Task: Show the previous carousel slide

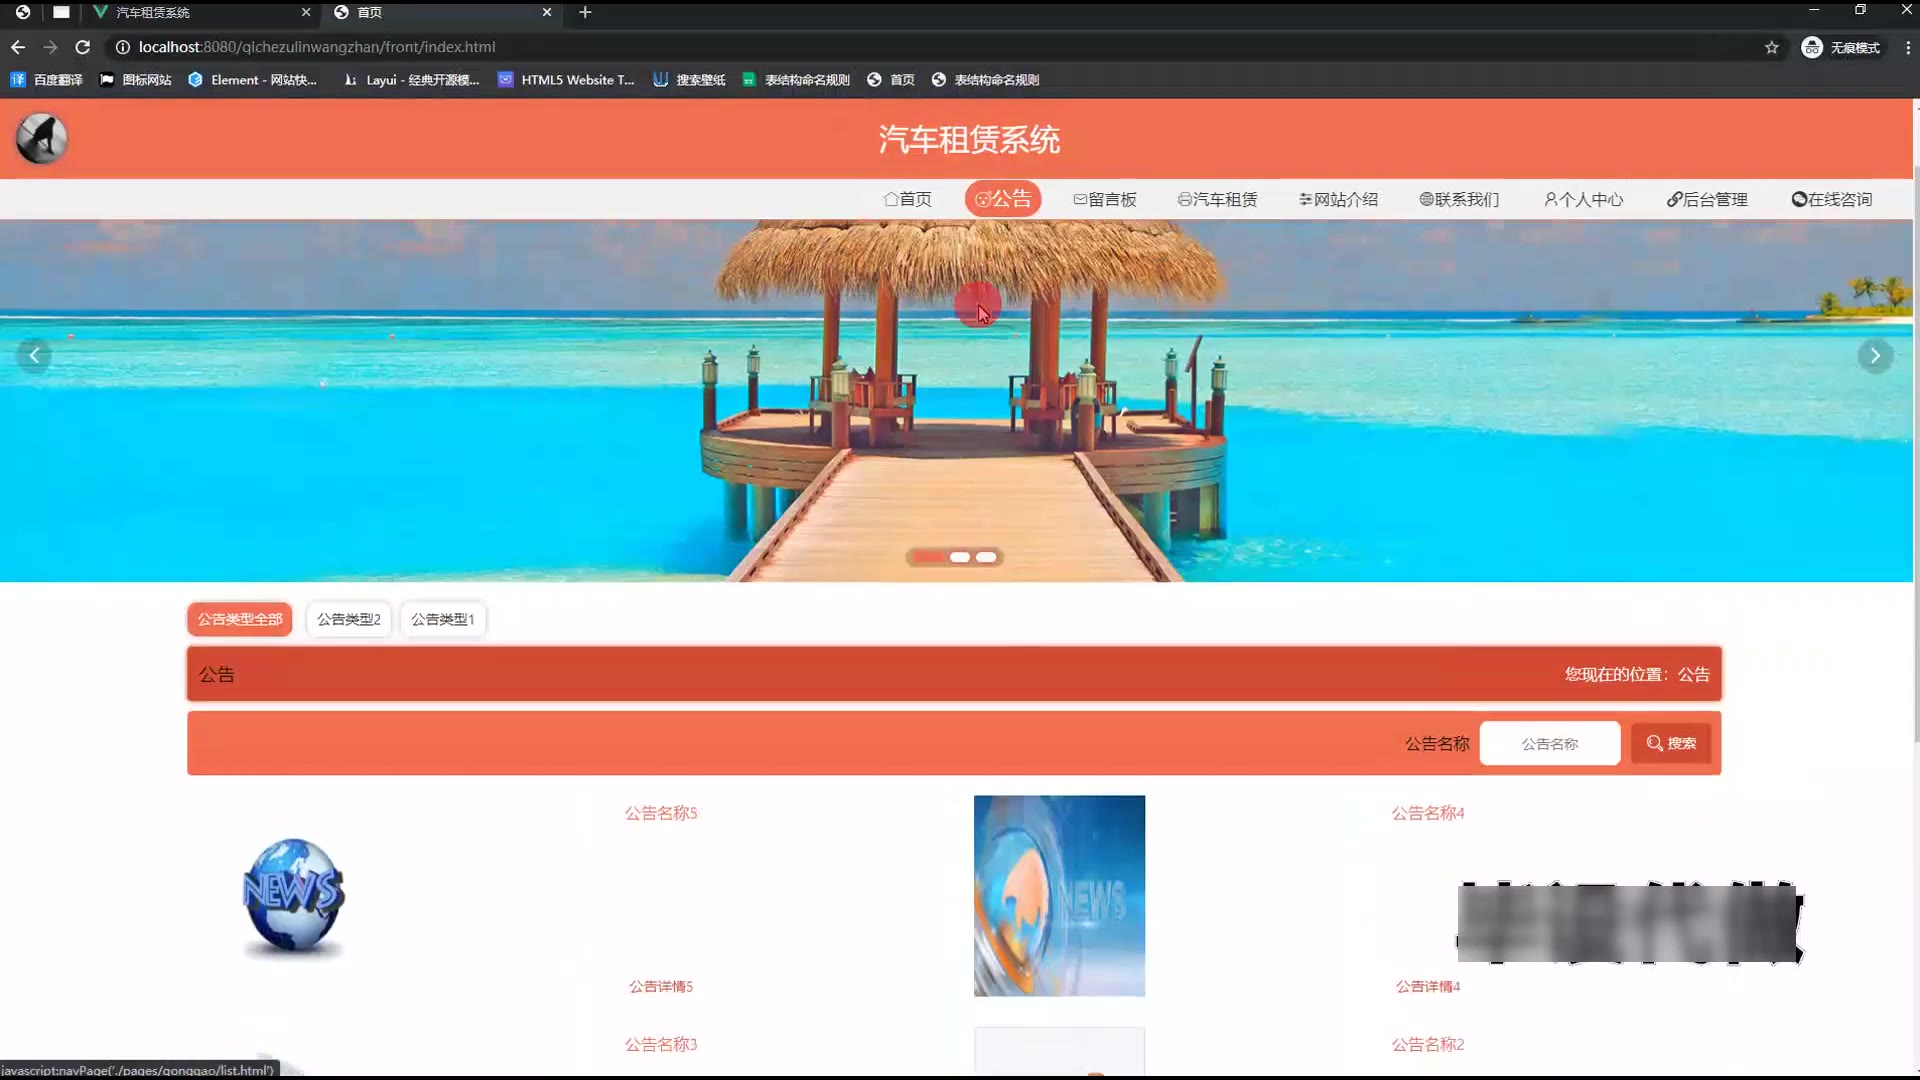Action: coord(34,355)
